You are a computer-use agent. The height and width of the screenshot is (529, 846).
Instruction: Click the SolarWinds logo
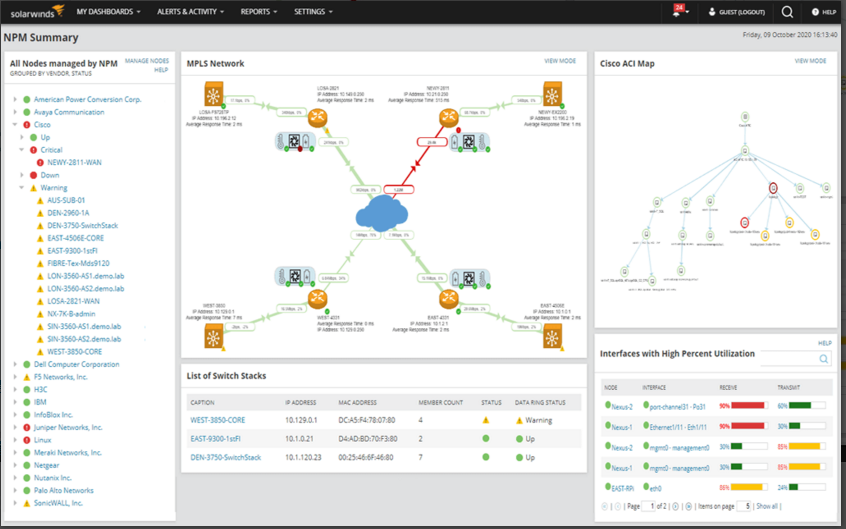pyautogui.click(x=37, y=12)
